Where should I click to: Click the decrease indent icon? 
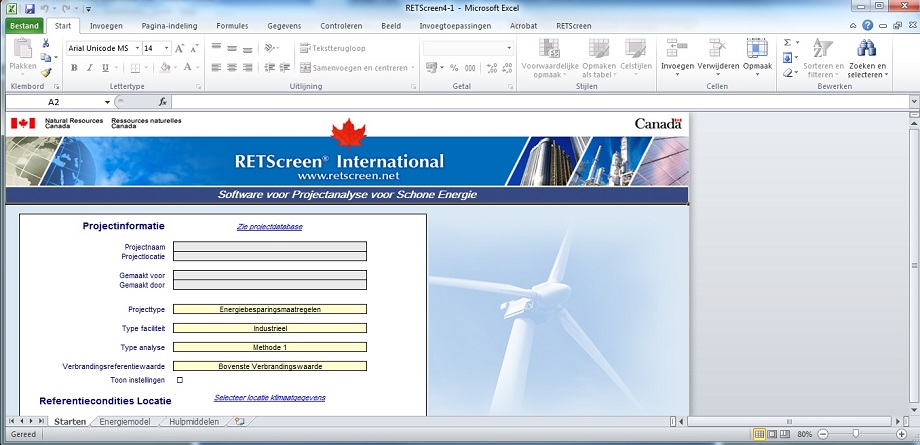click(x=269, y=68)
